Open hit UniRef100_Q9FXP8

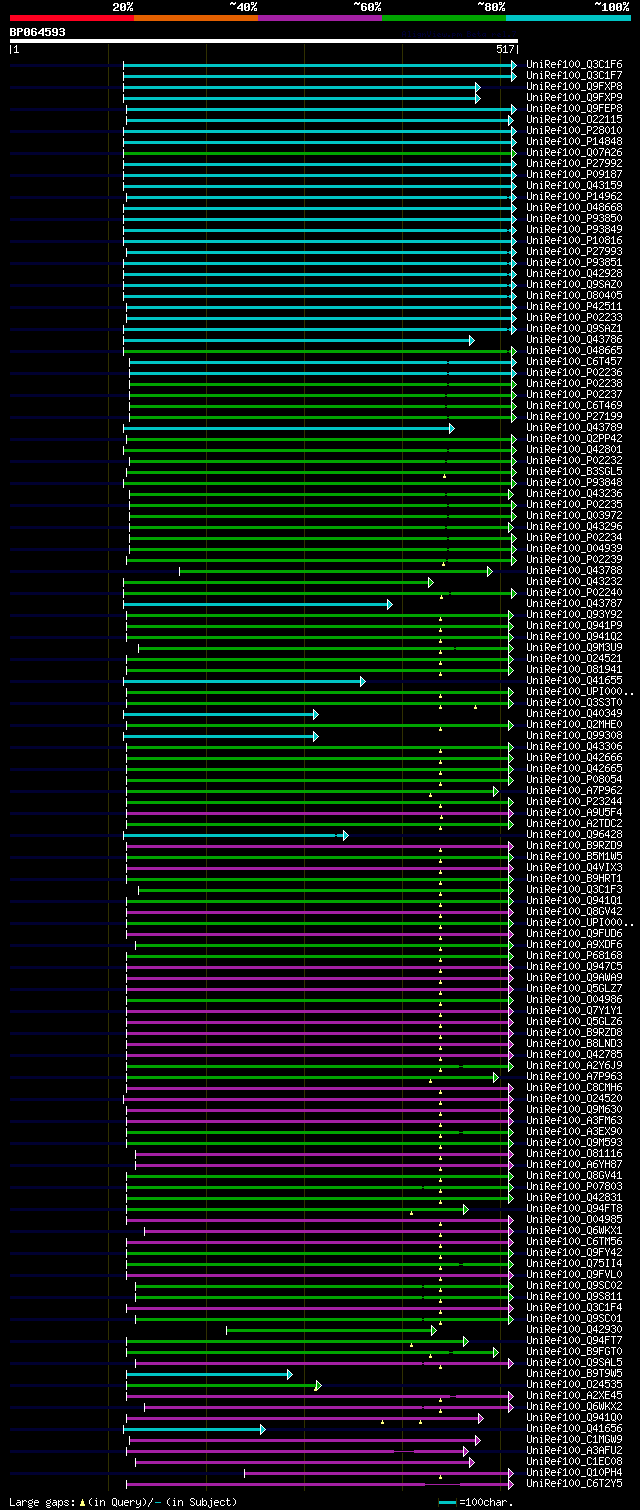tap(574, 87)
